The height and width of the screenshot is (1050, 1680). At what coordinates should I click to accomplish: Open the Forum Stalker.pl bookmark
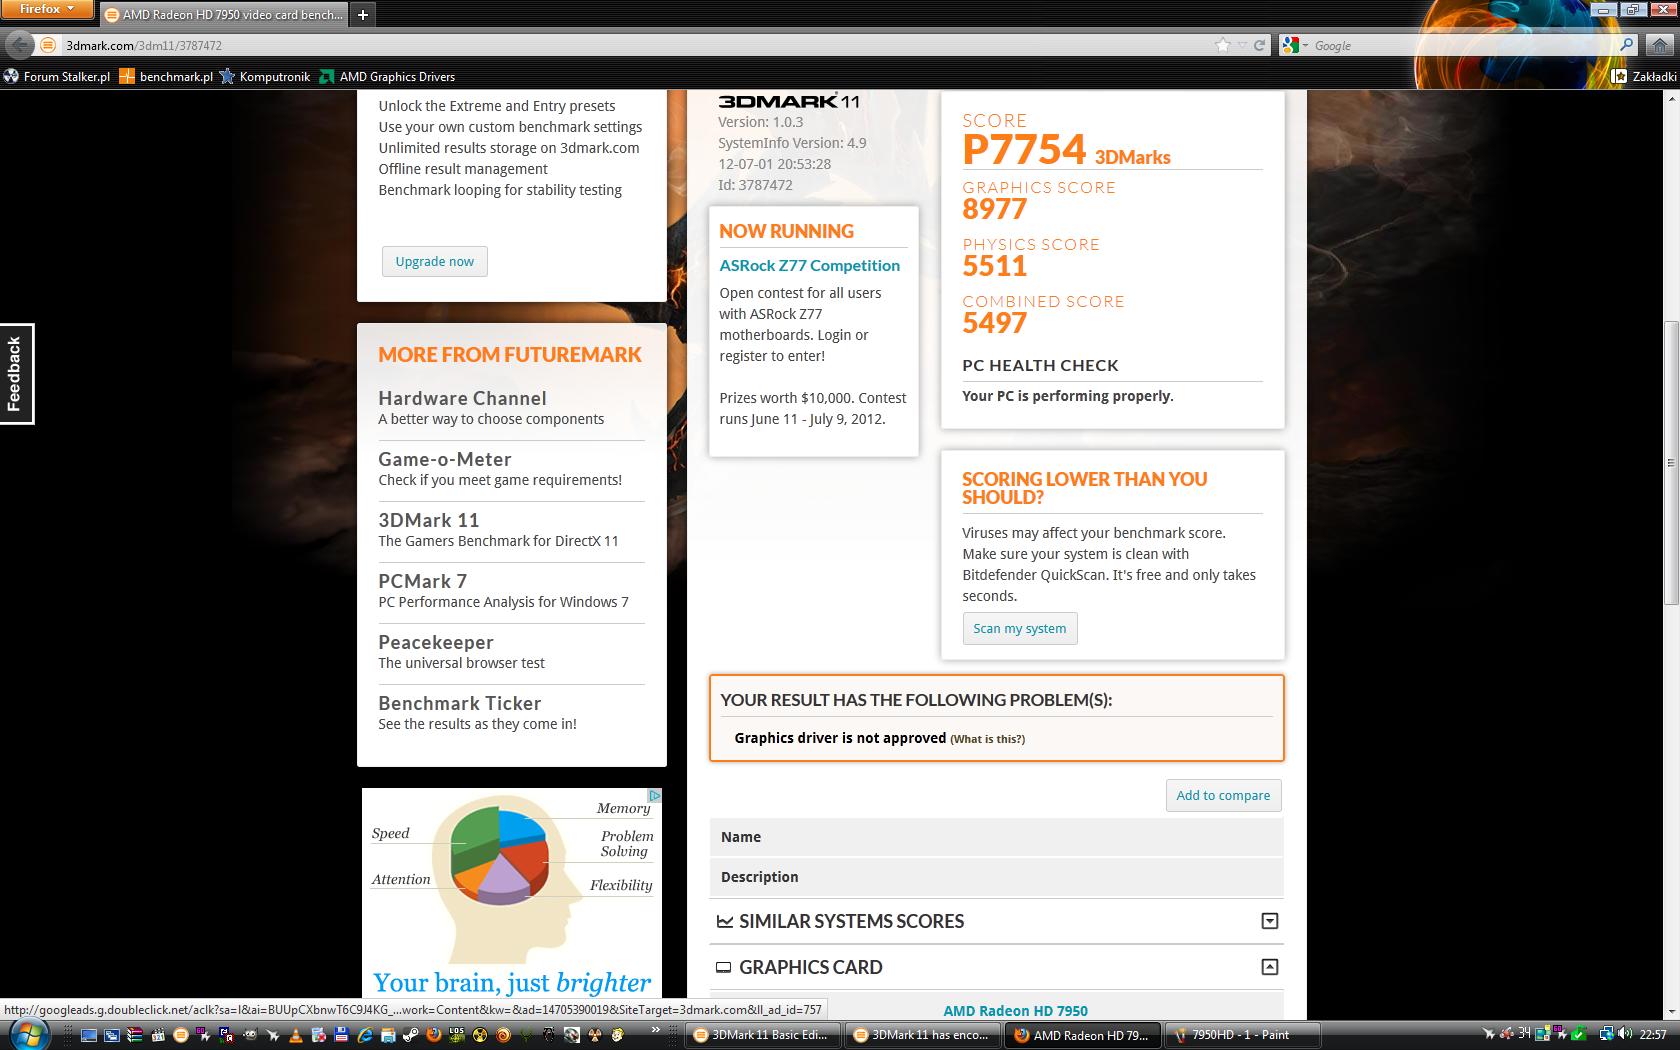coord(56,76)
